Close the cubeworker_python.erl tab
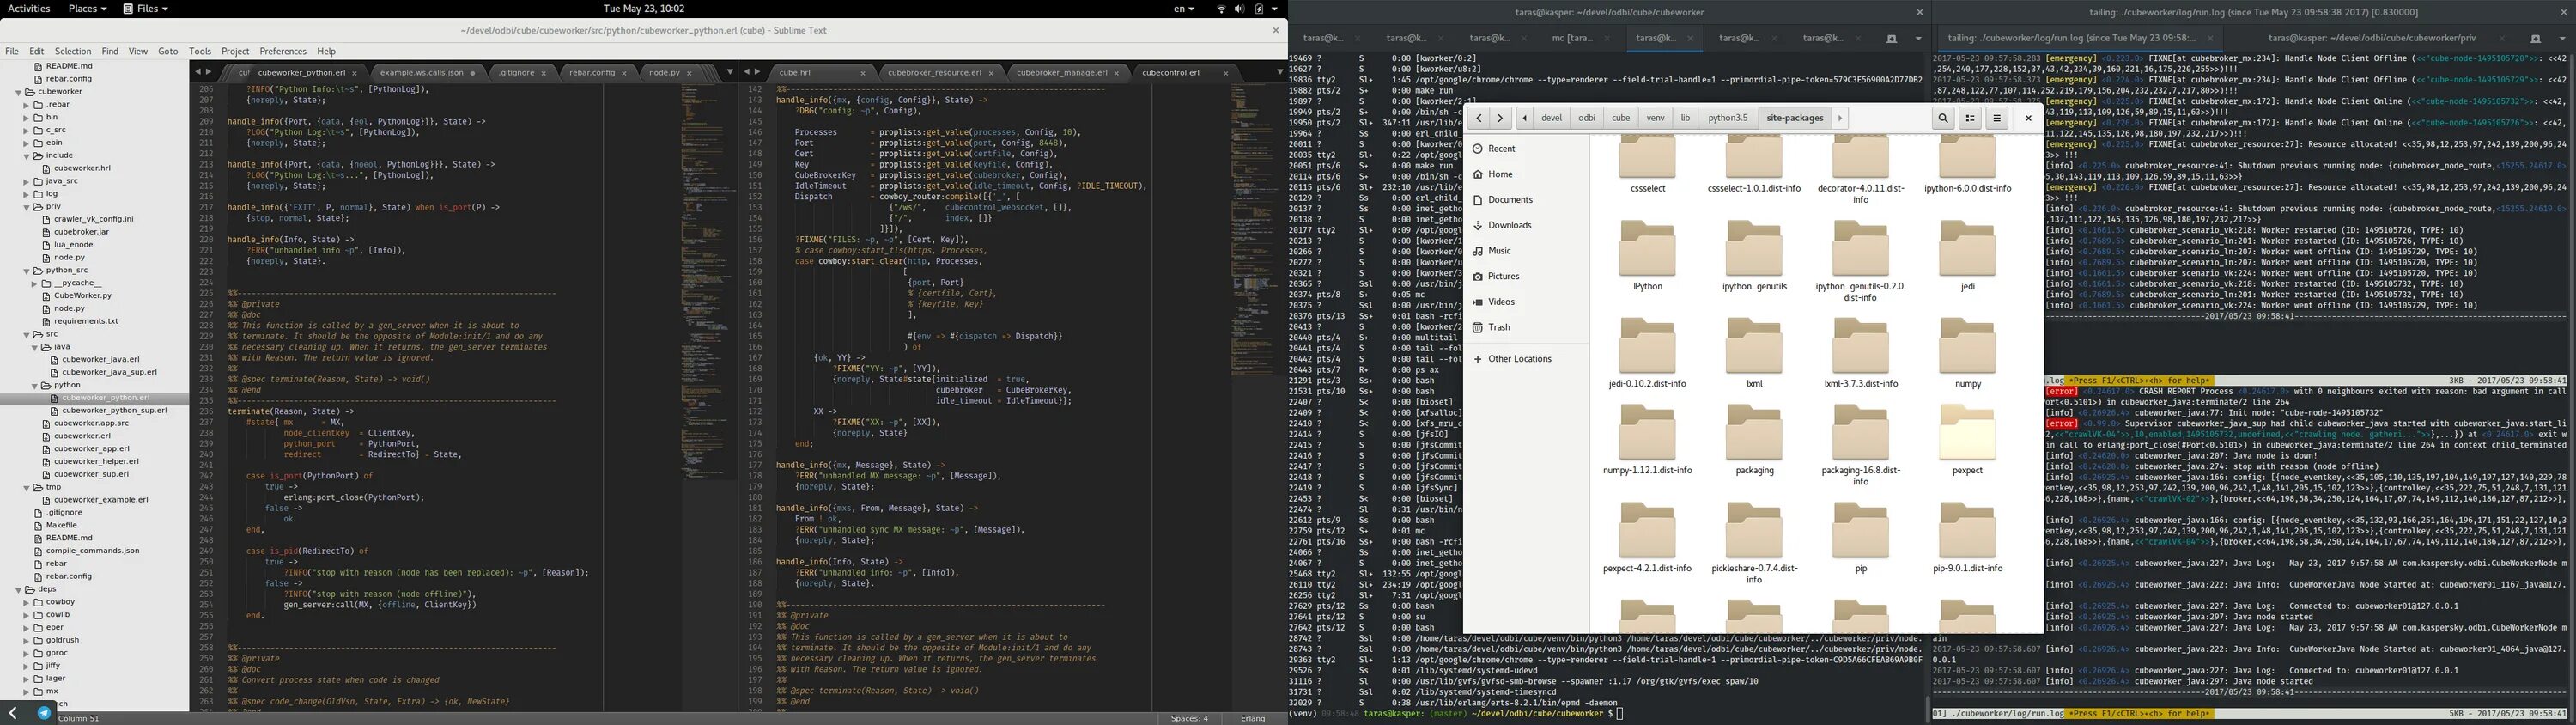Viewport: 2576px width, 725px height. pos(356,73)
